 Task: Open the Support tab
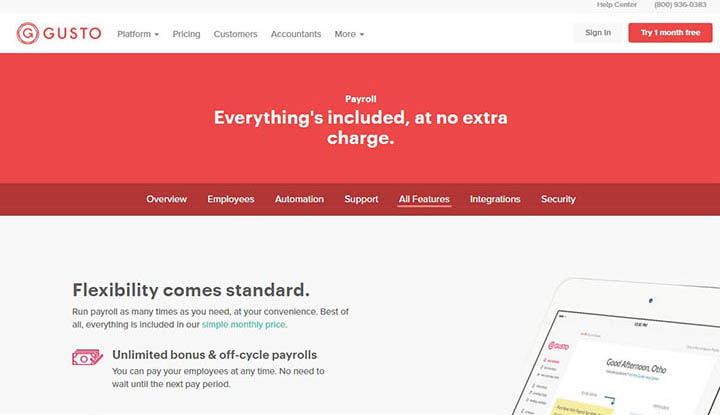[361, 199]
